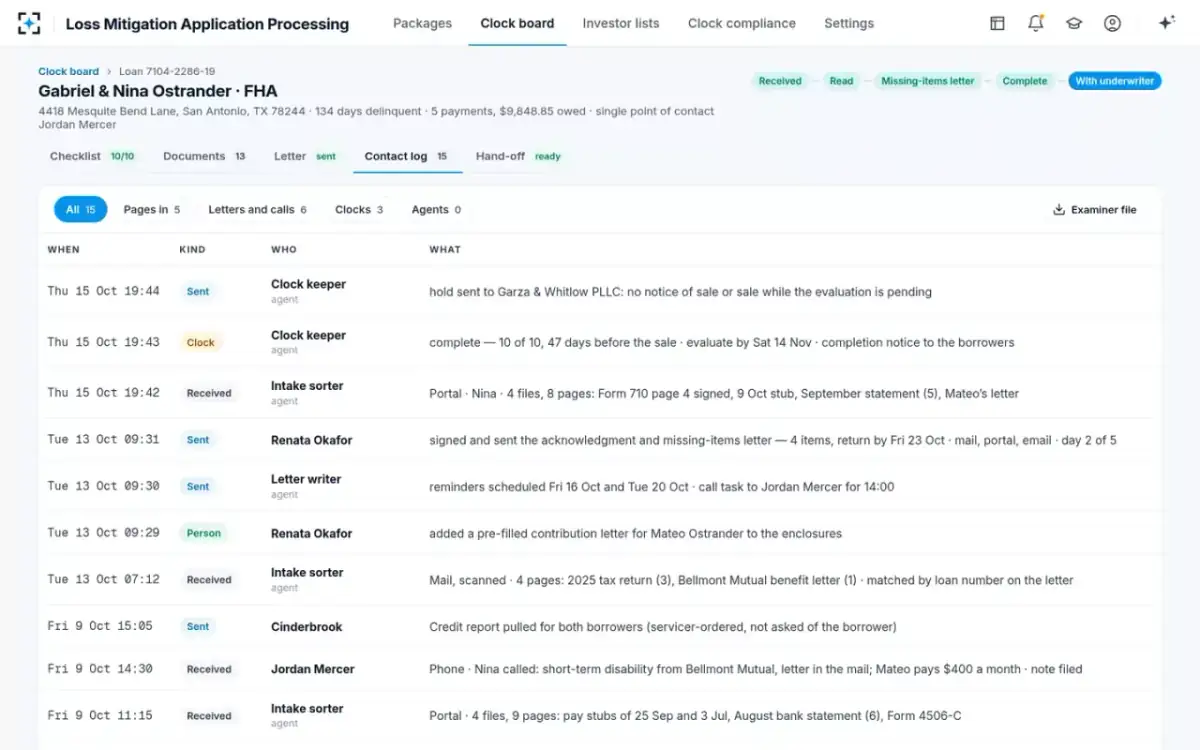Open the complete 10 of 10 entry

[x=722, y=342]
